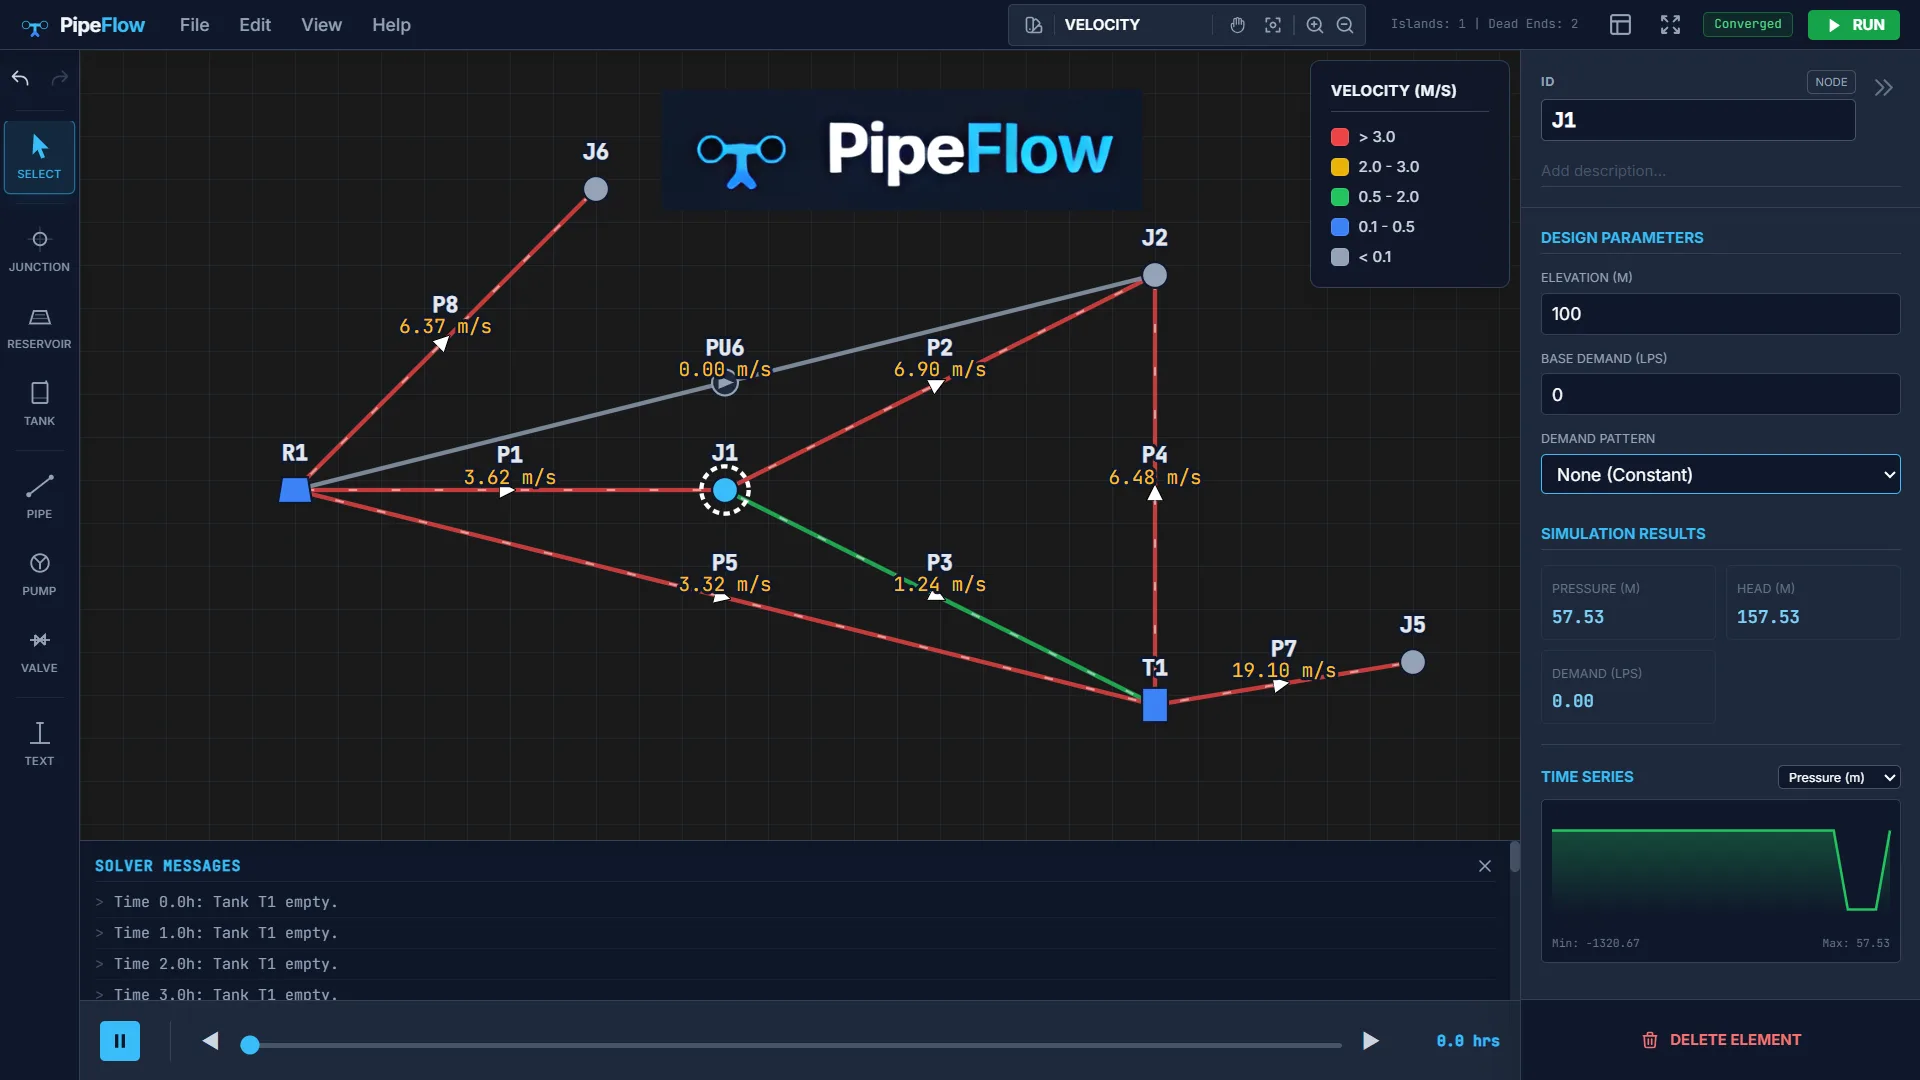The image size is (1920, 1080).
Task: Click the fit-to-view focus icon
Action: [1272, 25]
